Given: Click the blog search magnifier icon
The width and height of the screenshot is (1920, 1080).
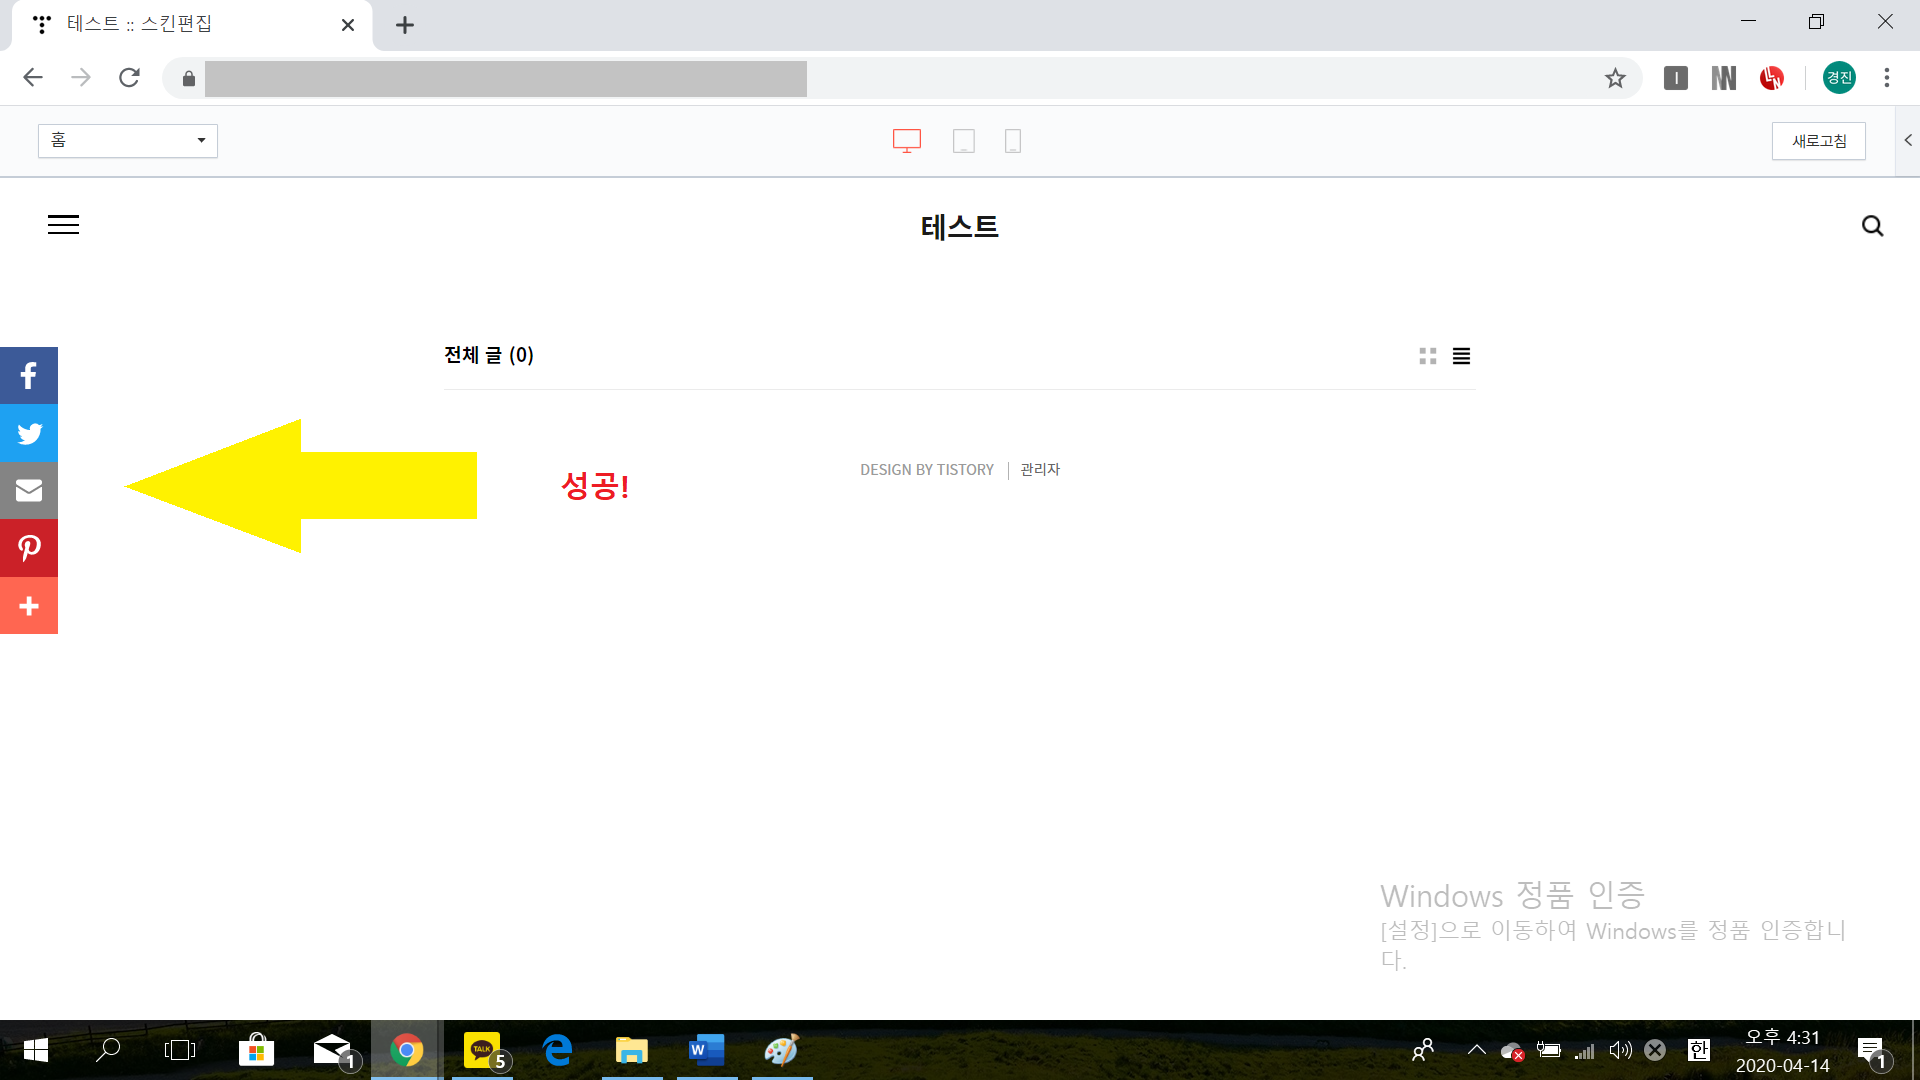Looking at the screenshot, I should point(1872,226).
